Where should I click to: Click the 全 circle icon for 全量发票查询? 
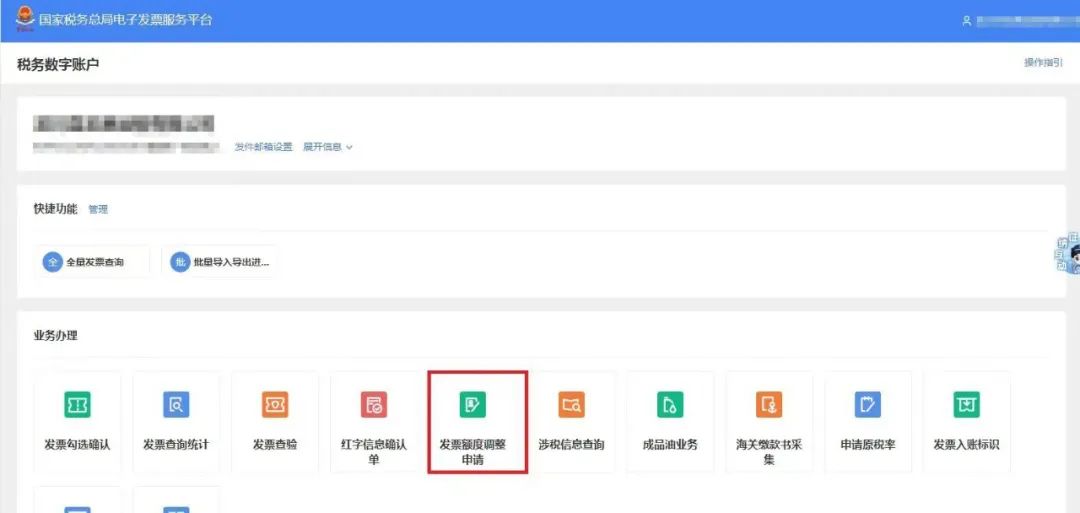[52, 262]
